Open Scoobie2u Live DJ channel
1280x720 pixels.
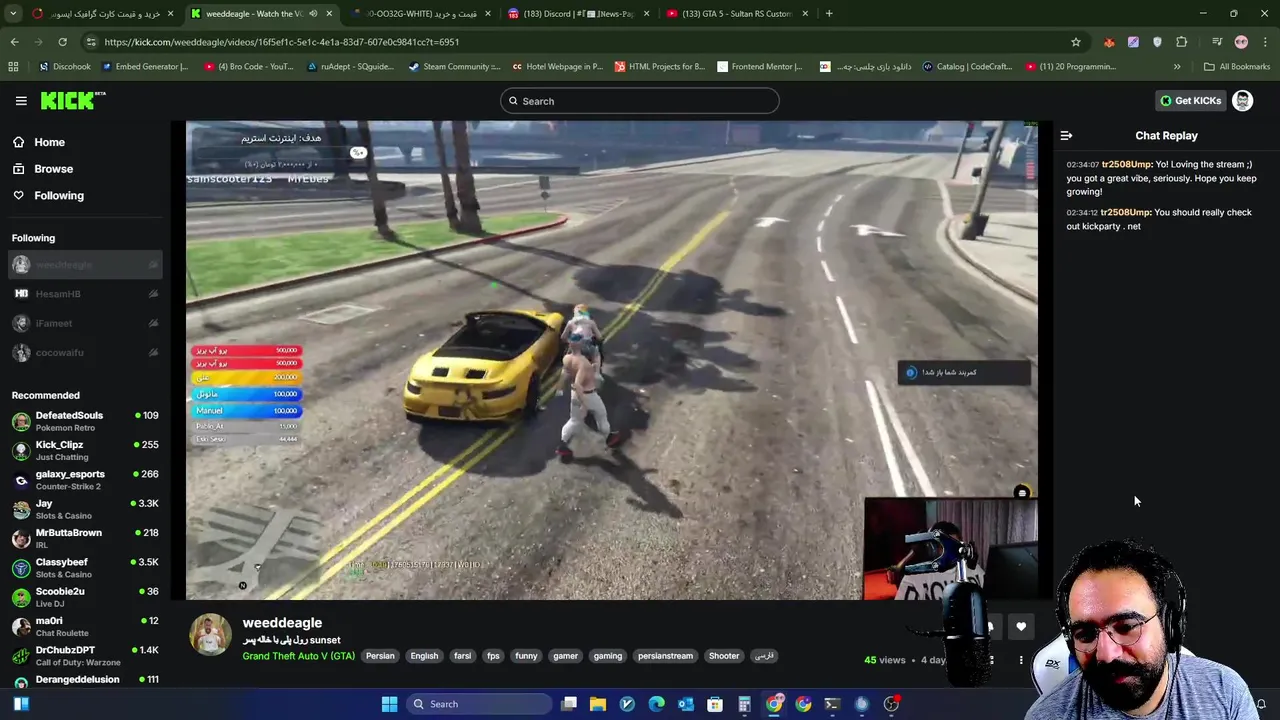85,597
